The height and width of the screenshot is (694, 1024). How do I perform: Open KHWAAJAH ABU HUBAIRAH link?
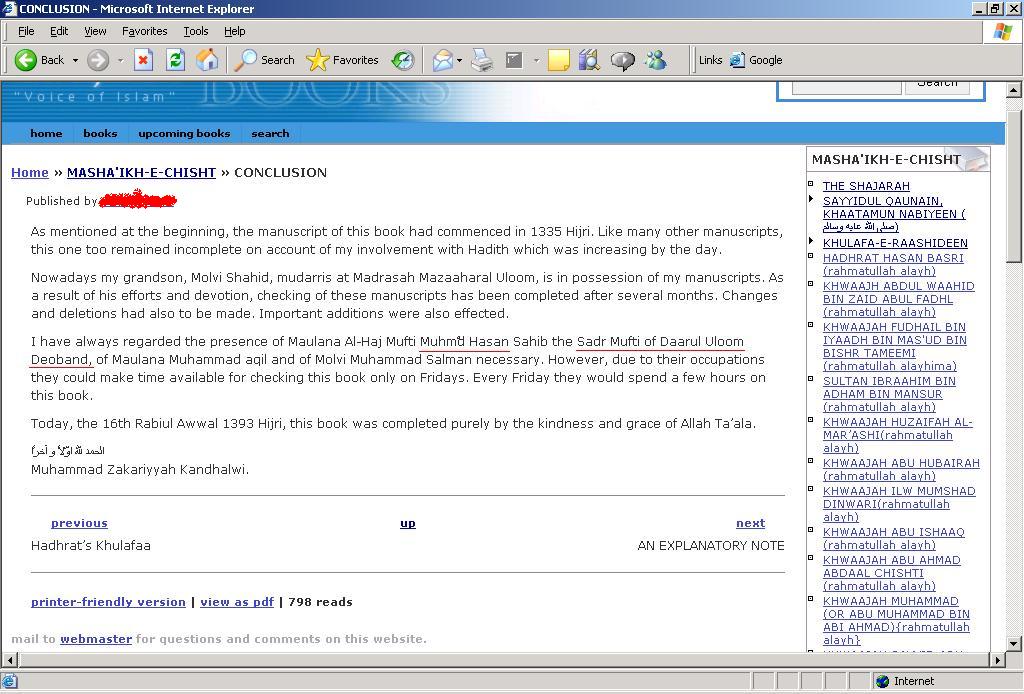[x=901, y=469]
